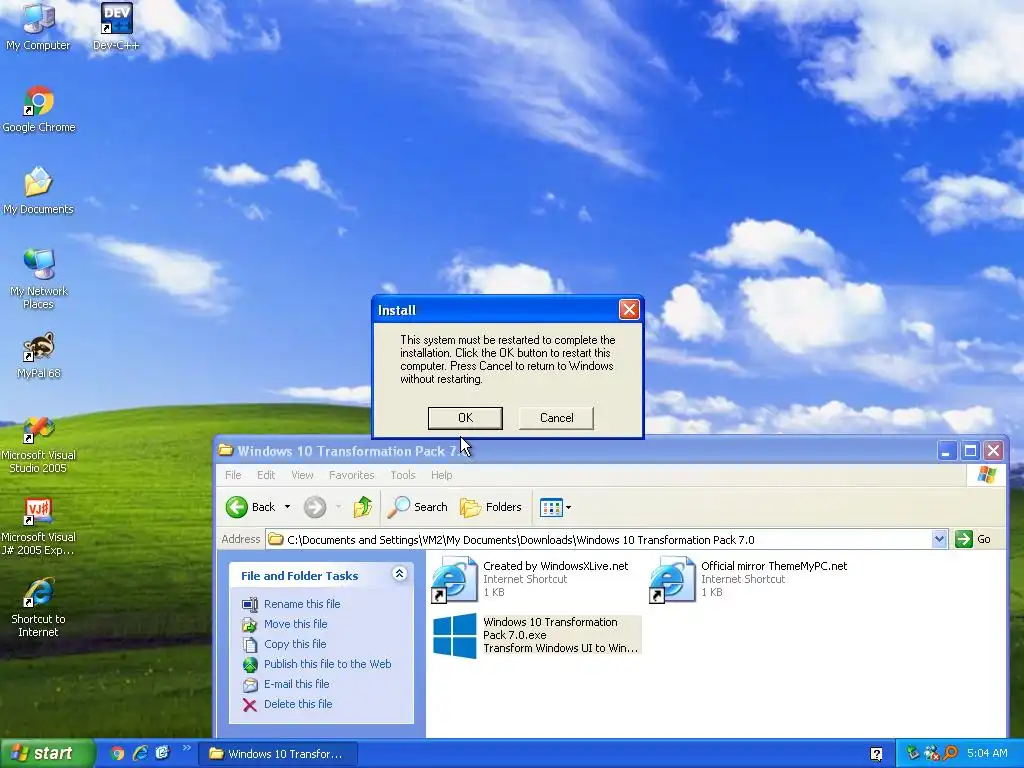The width and height of the screenshot is (1024, 768).
Task: Click the orange magnifier tray icon
Action: tap(950, 754)
